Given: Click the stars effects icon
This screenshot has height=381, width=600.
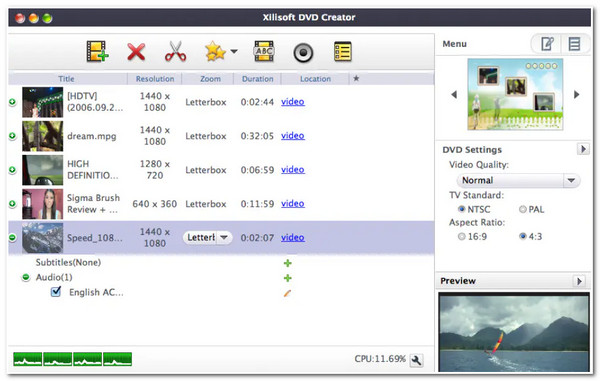Looking at the screenshot, I should (x=215, y=52).
